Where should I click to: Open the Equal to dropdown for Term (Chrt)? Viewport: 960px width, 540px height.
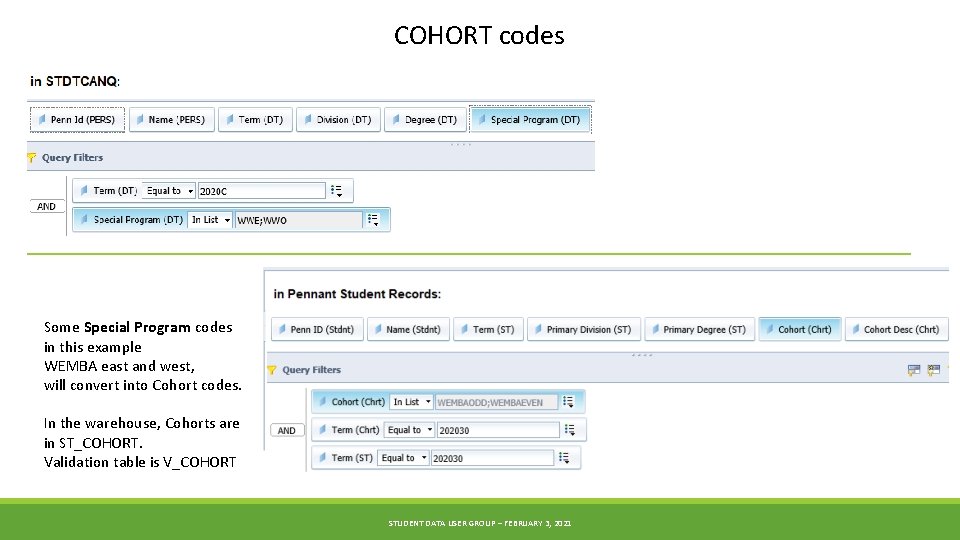[x=409, y=430]
